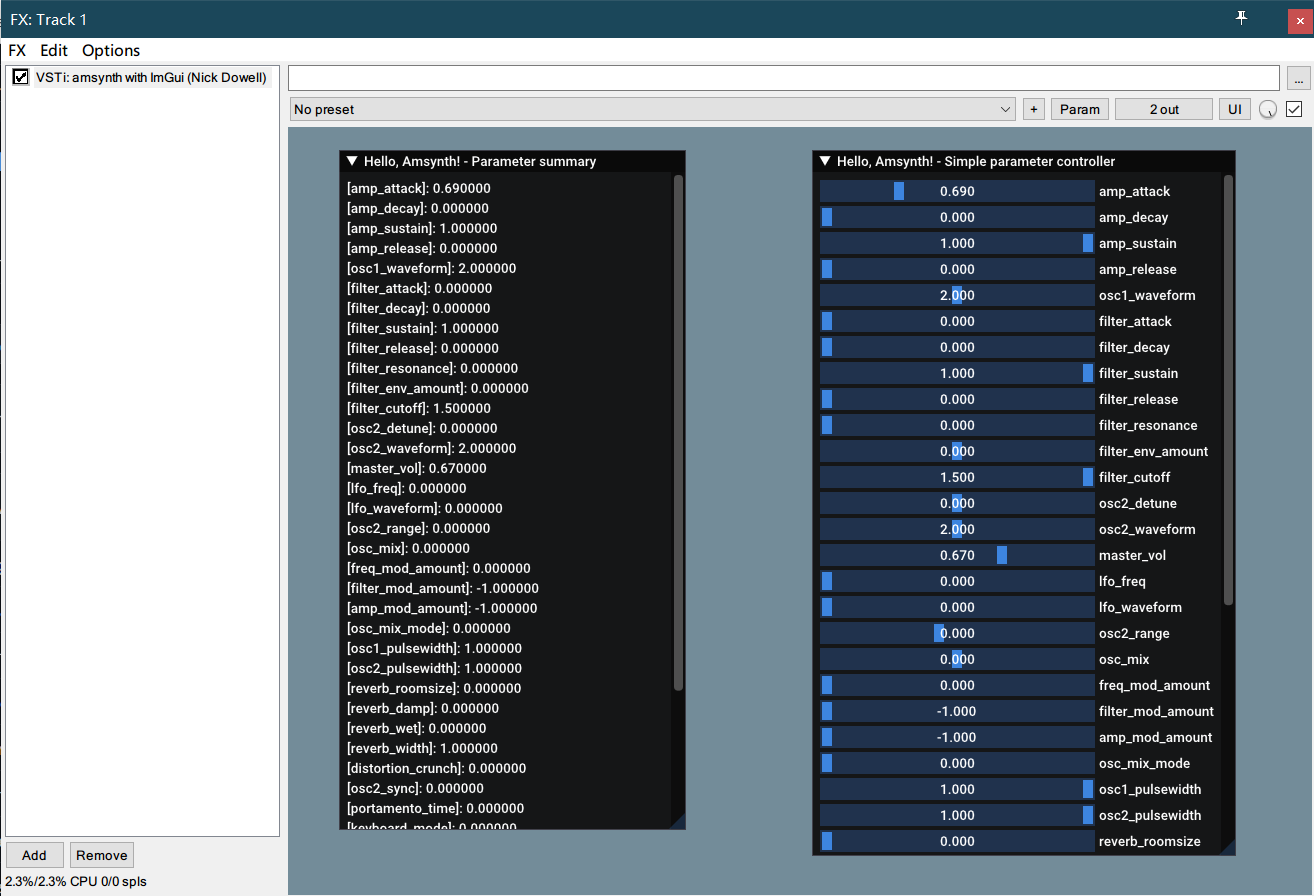
Task: Click the Remove FX button
Action: (x=102, y=855)
